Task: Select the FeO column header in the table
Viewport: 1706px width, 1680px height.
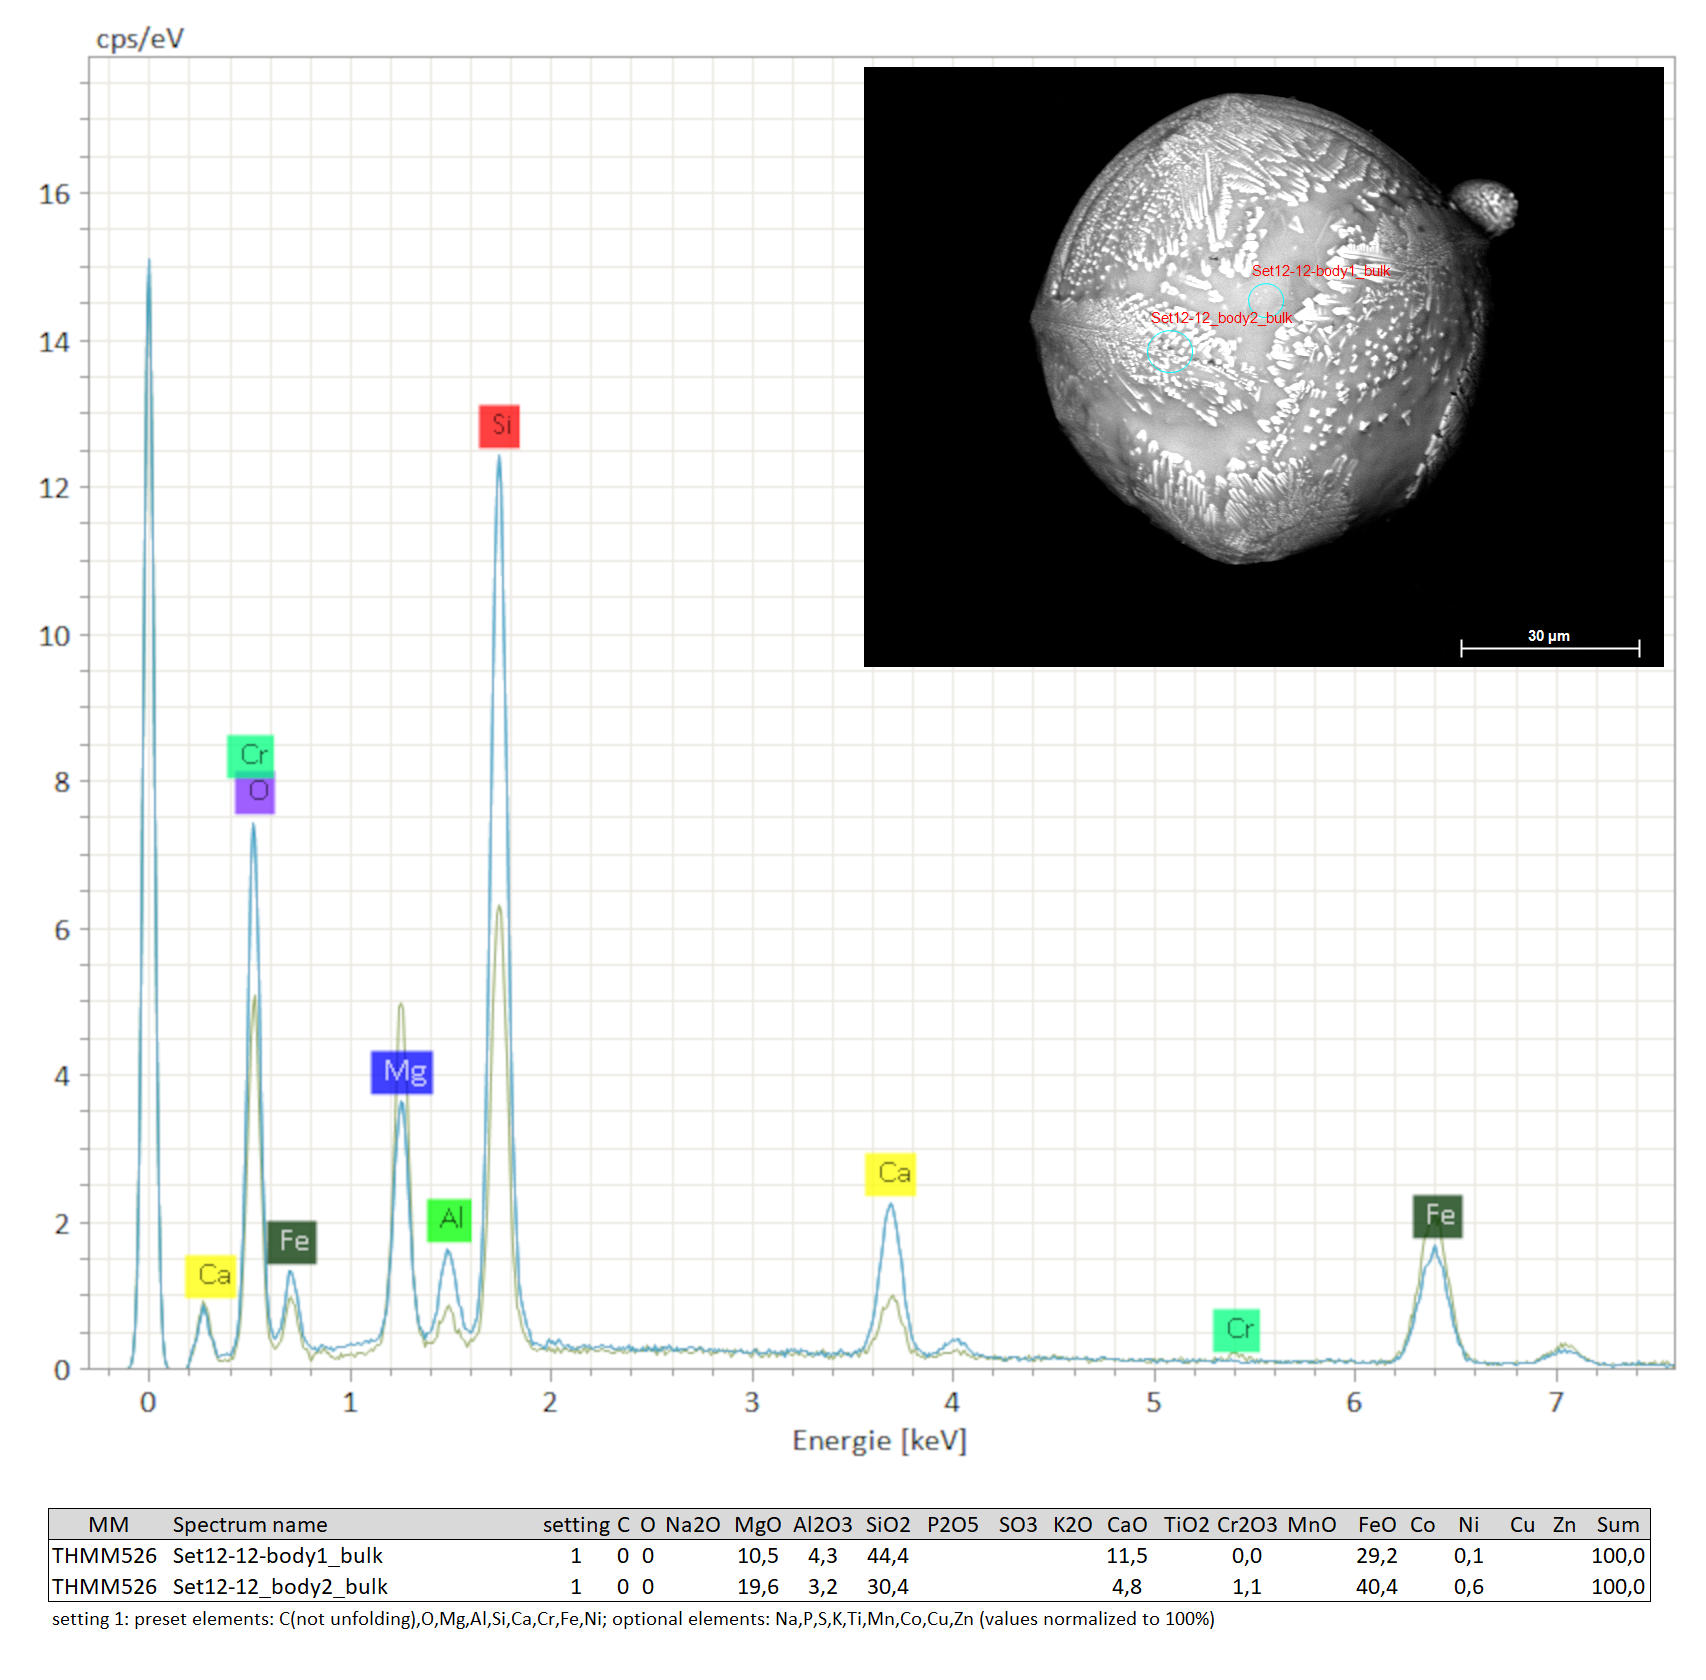Action: point(1377,1524)
